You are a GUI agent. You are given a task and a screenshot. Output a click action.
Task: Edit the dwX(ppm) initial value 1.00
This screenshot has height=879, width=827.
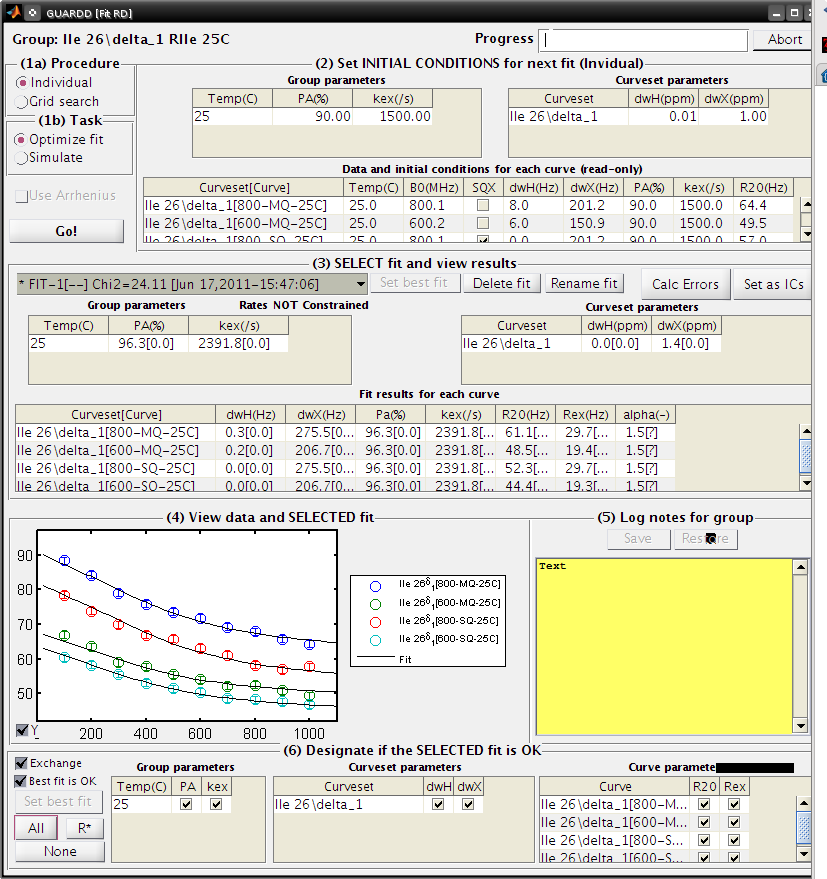(x=733, y=116)
